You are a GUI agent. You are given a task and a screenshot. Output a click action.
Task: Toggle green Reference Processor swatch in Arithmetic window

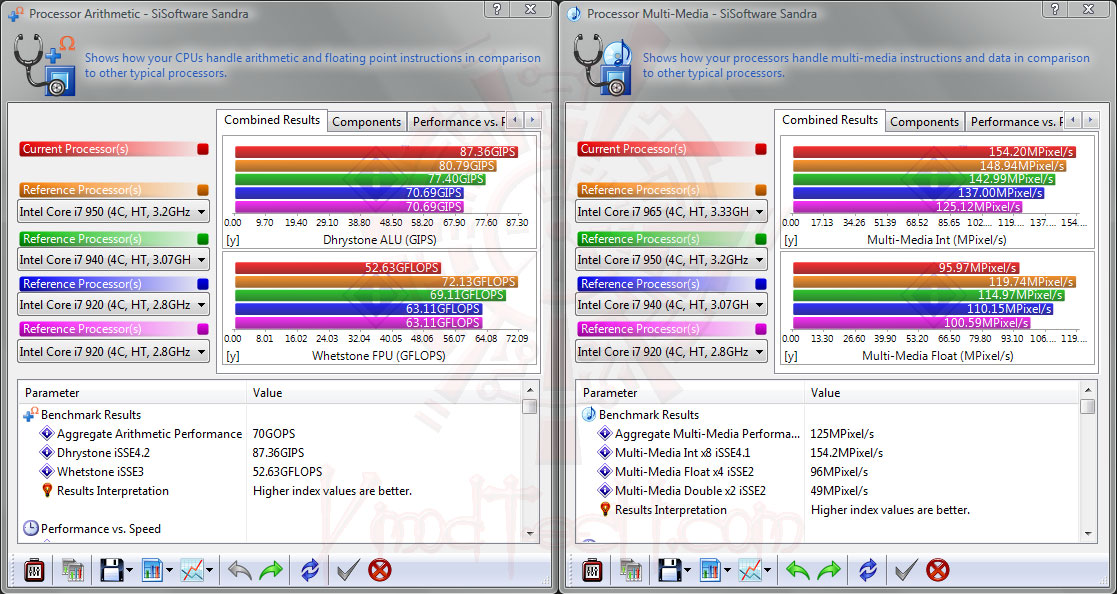click(x=203, y=239)
